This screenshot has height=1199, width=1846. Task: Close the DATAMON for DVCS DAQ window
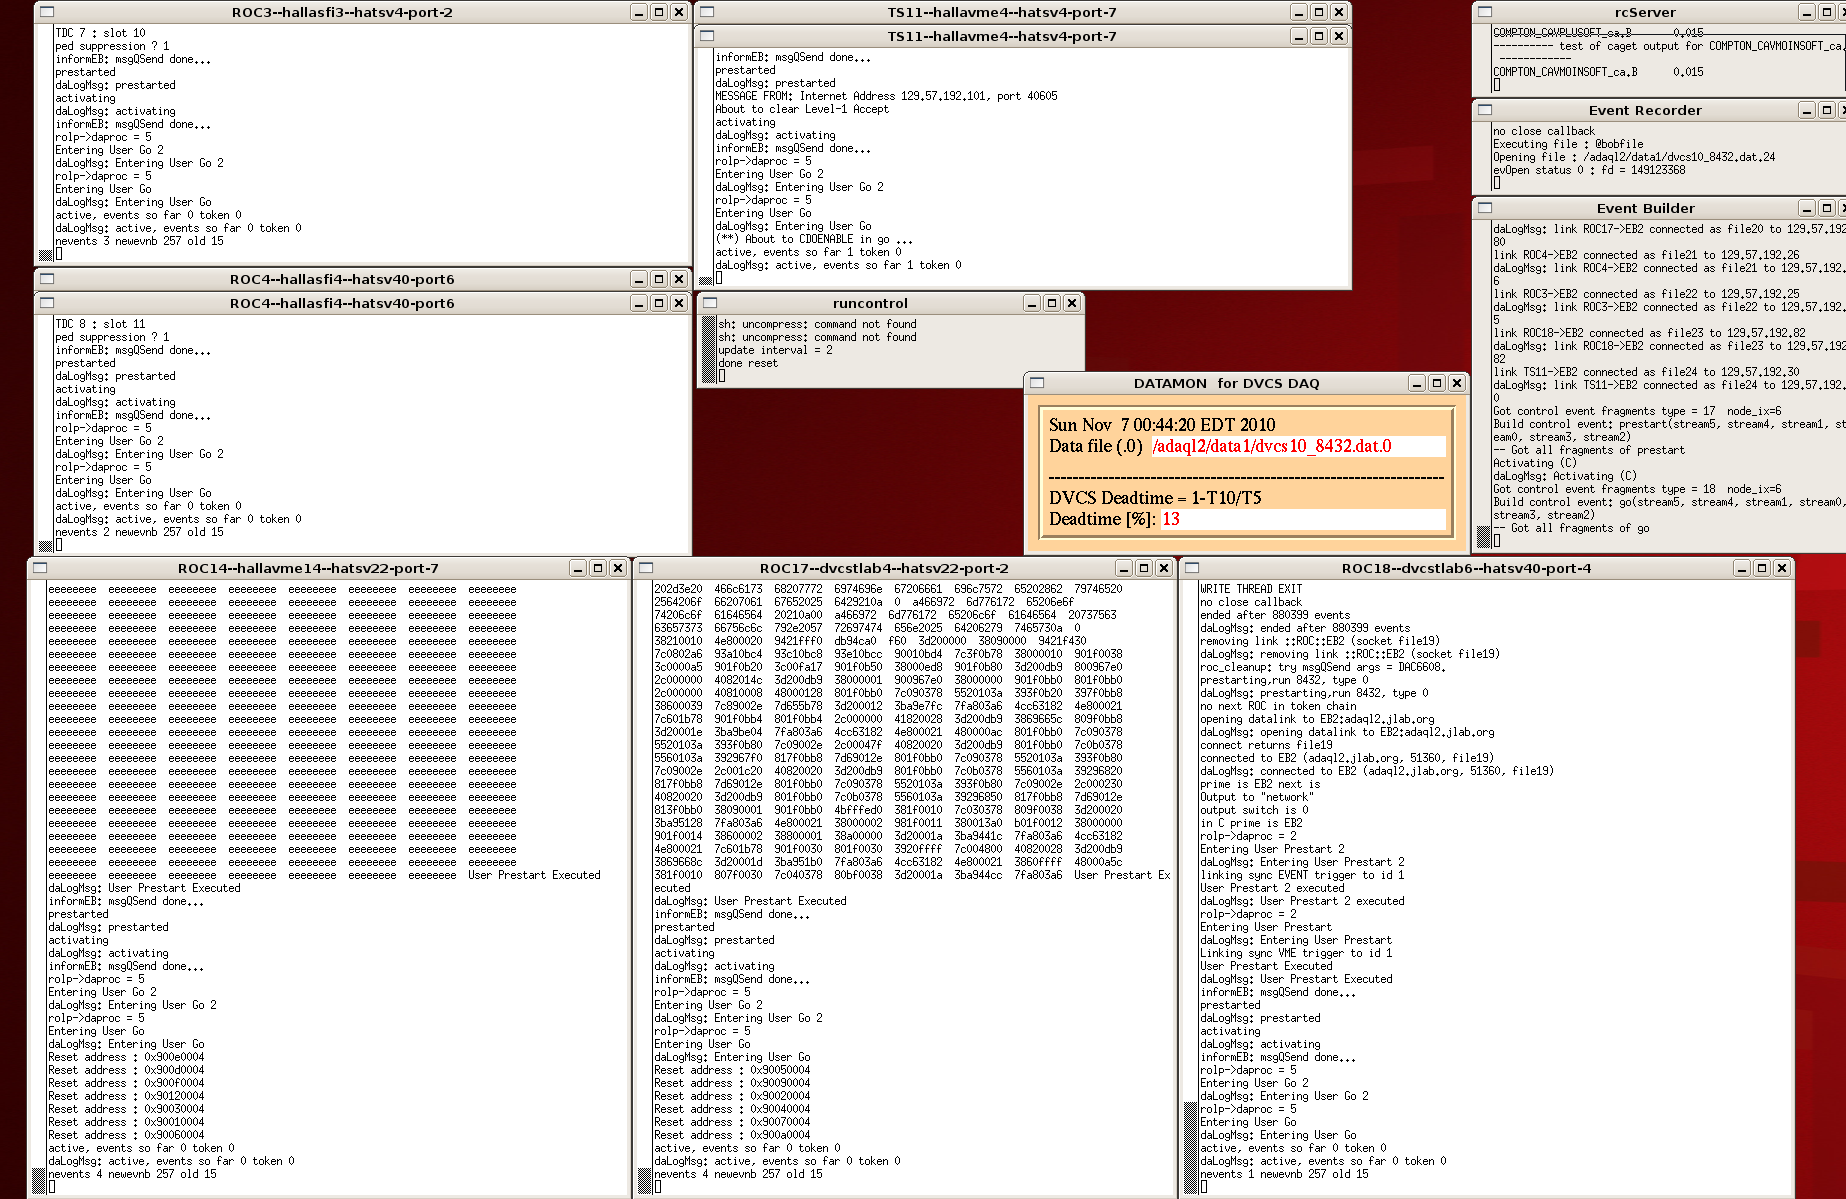click(1457, 383)
